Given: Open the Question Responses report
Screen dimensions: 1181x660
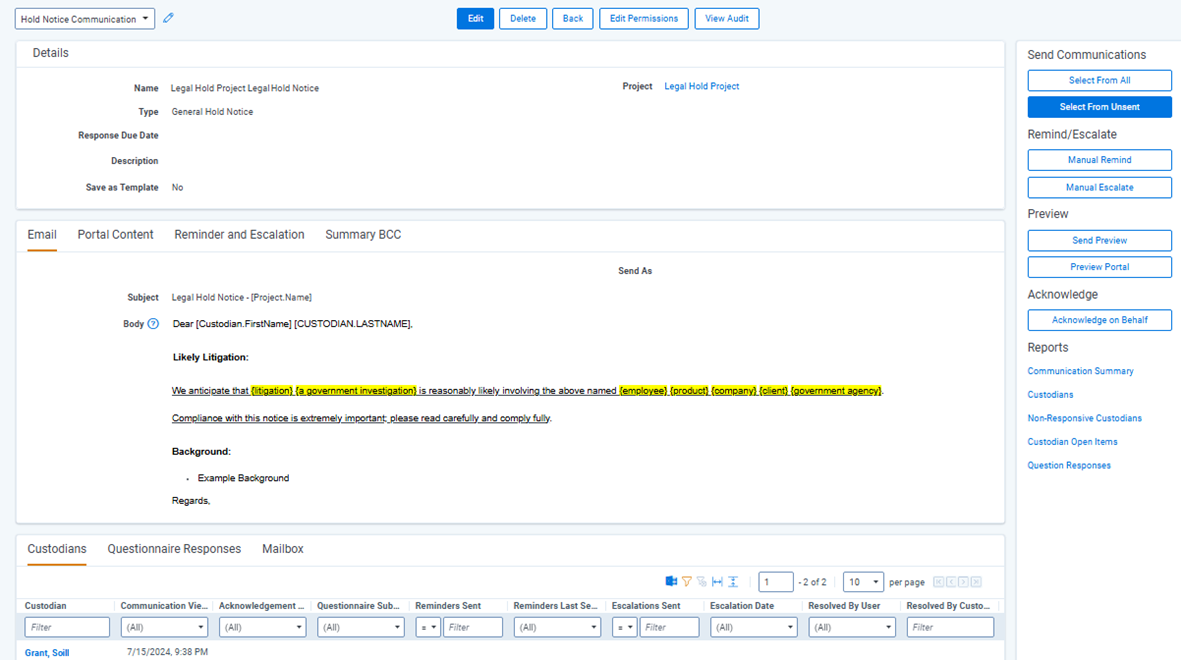Looking at the screenshot, I should tap(1069, 466).
